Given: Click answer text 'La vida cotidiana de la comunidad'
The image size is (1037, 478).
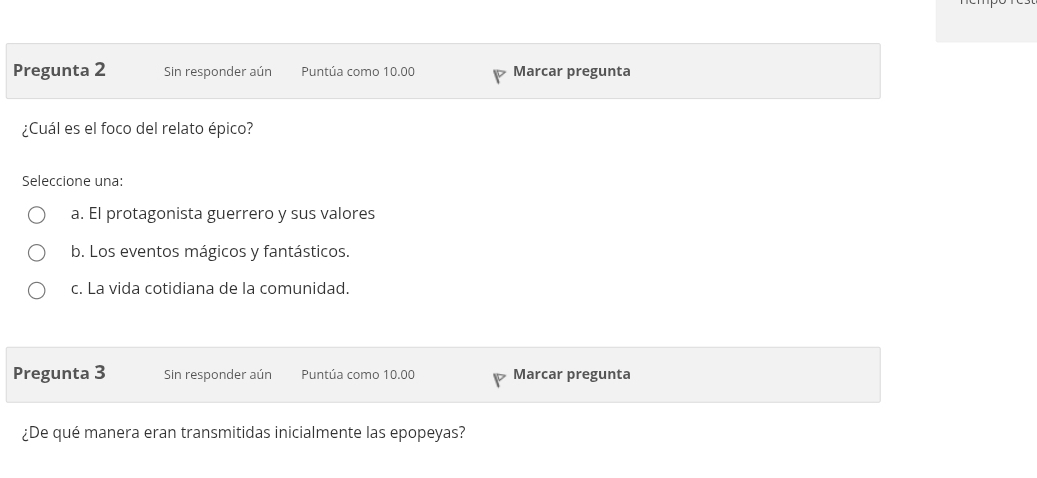Looking at the screenshot, I should [x=218, y=289].
